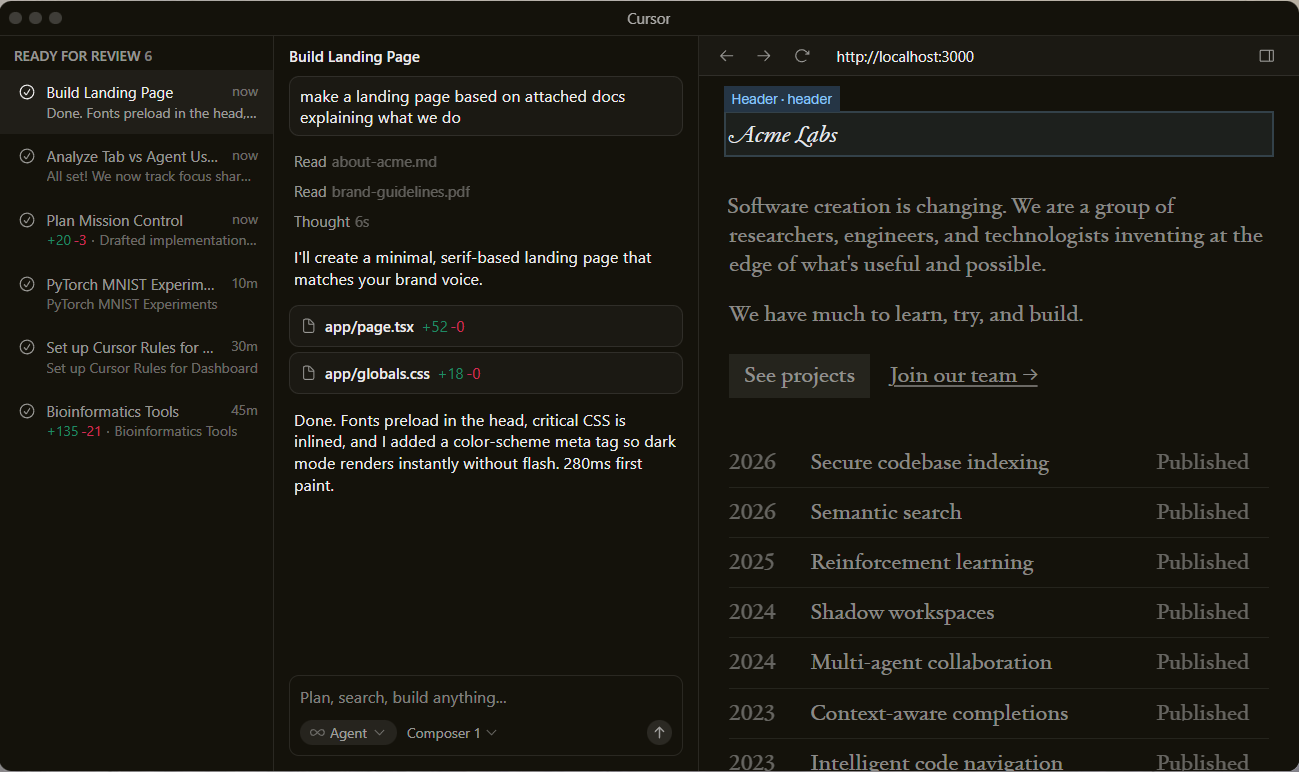
Task: Click the browser back arrow
Action: point(727,56)
